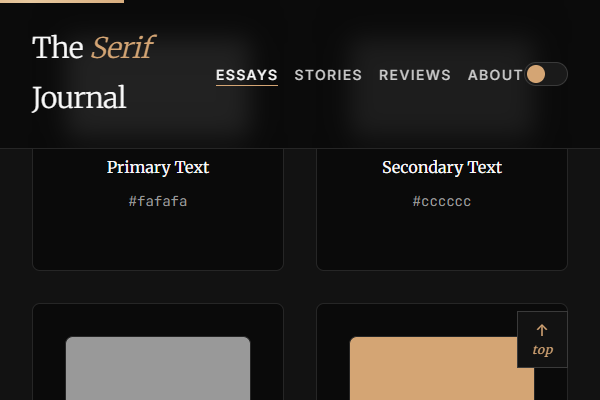Go to the Stories section
The width and height of the screenshot is (600, 400).
coord(328,75)
